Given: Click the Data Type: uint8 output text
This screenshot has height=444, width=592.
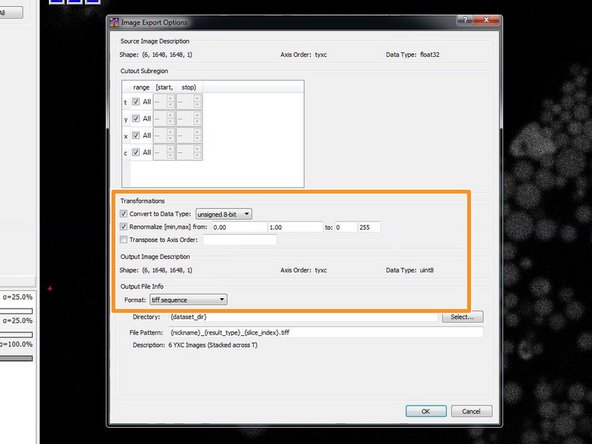Looking at the screenshot, I should click(410, 270).
